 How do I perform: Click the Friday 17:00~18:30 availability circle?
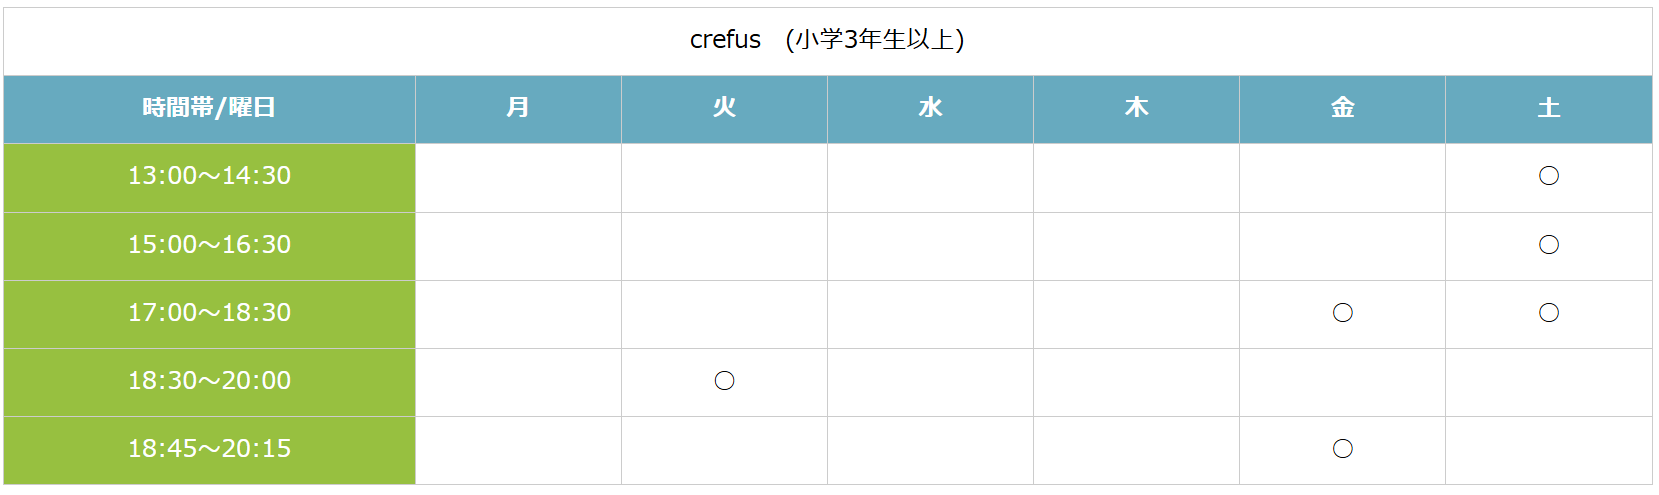pyautogui.click(x=1342, y=313)
